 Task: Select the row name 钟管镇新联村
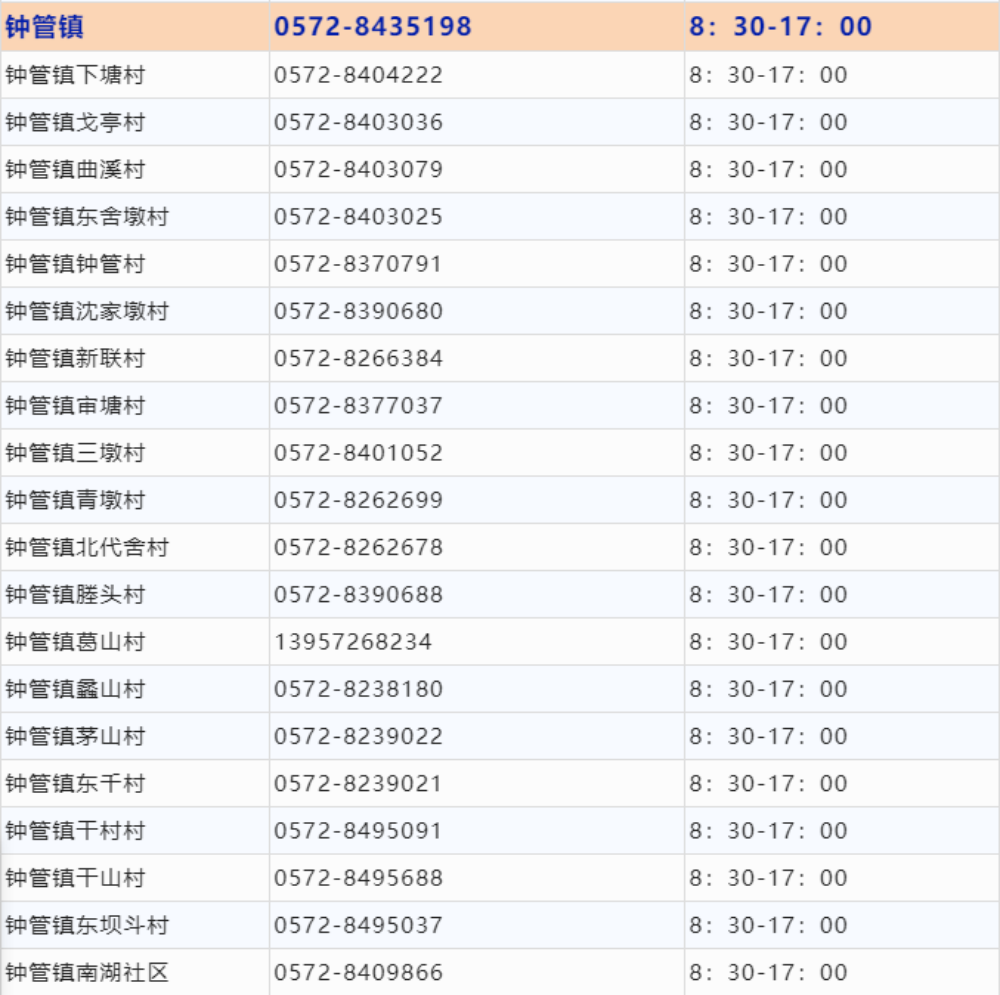point(75,358)
